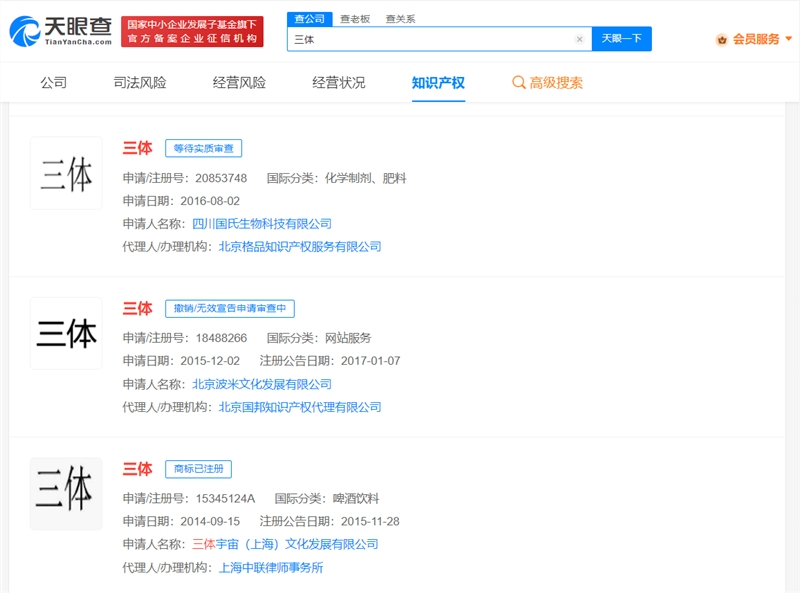Click application date 2014-09-15
The width and height of the screenshot is (800, 593).
[210, 521]
